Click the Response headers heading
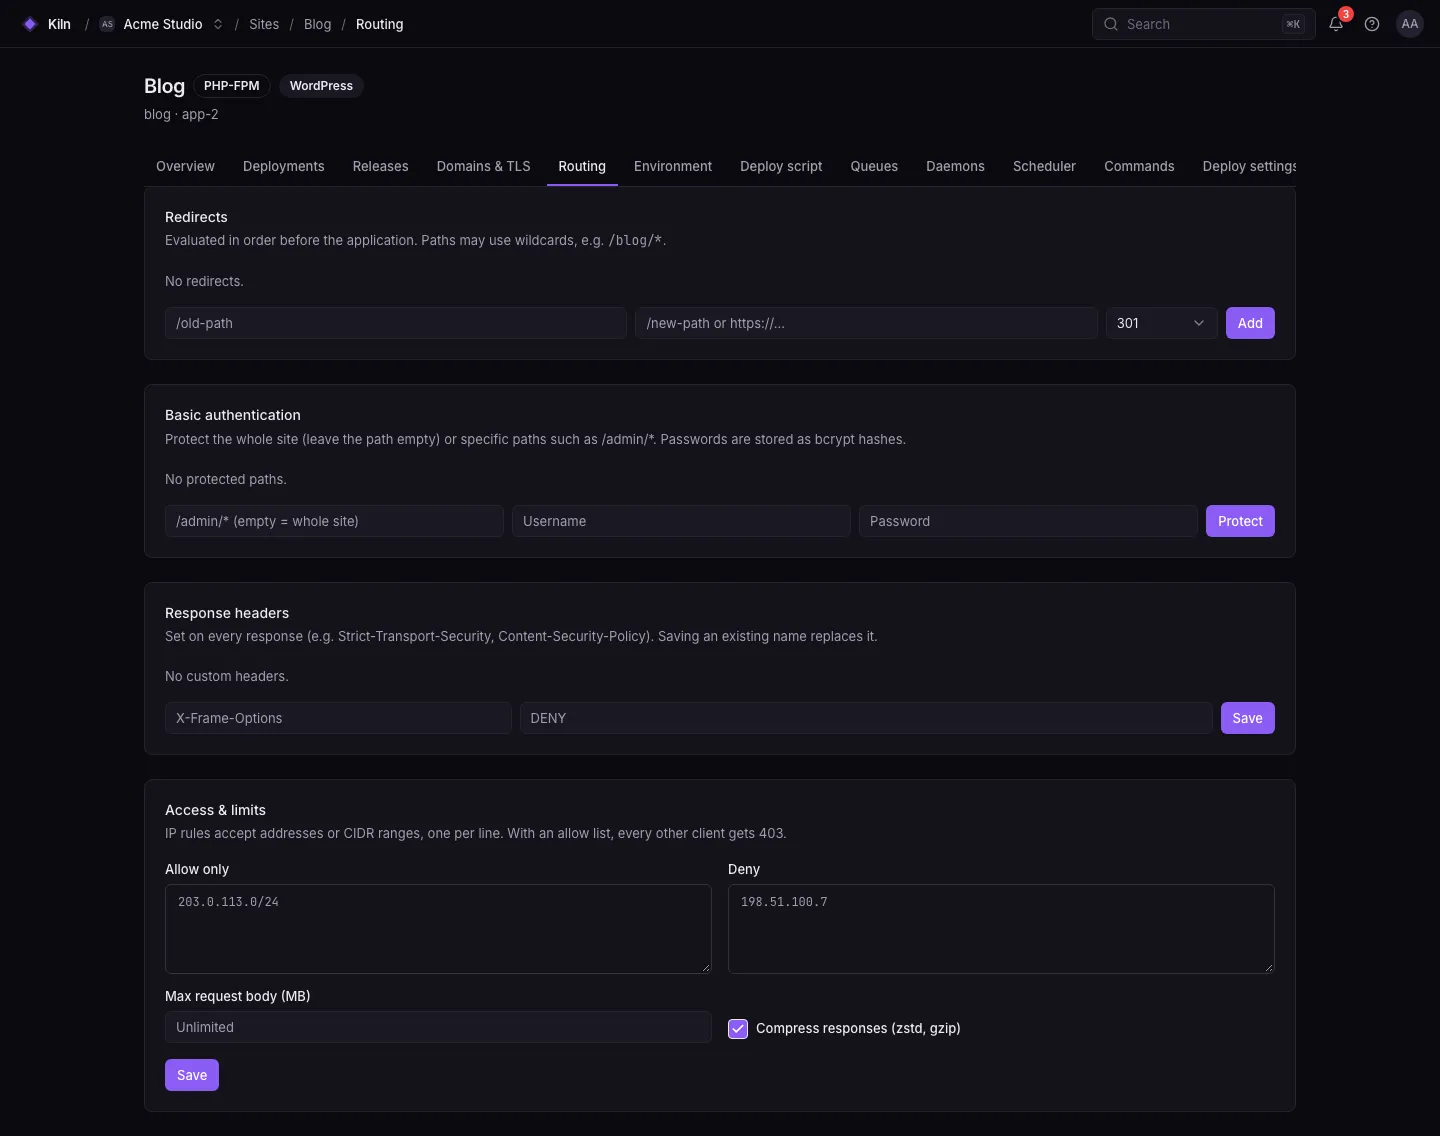Image resolution: width=1440 pixels, height=1136 pixels. (x=227, y=613)
